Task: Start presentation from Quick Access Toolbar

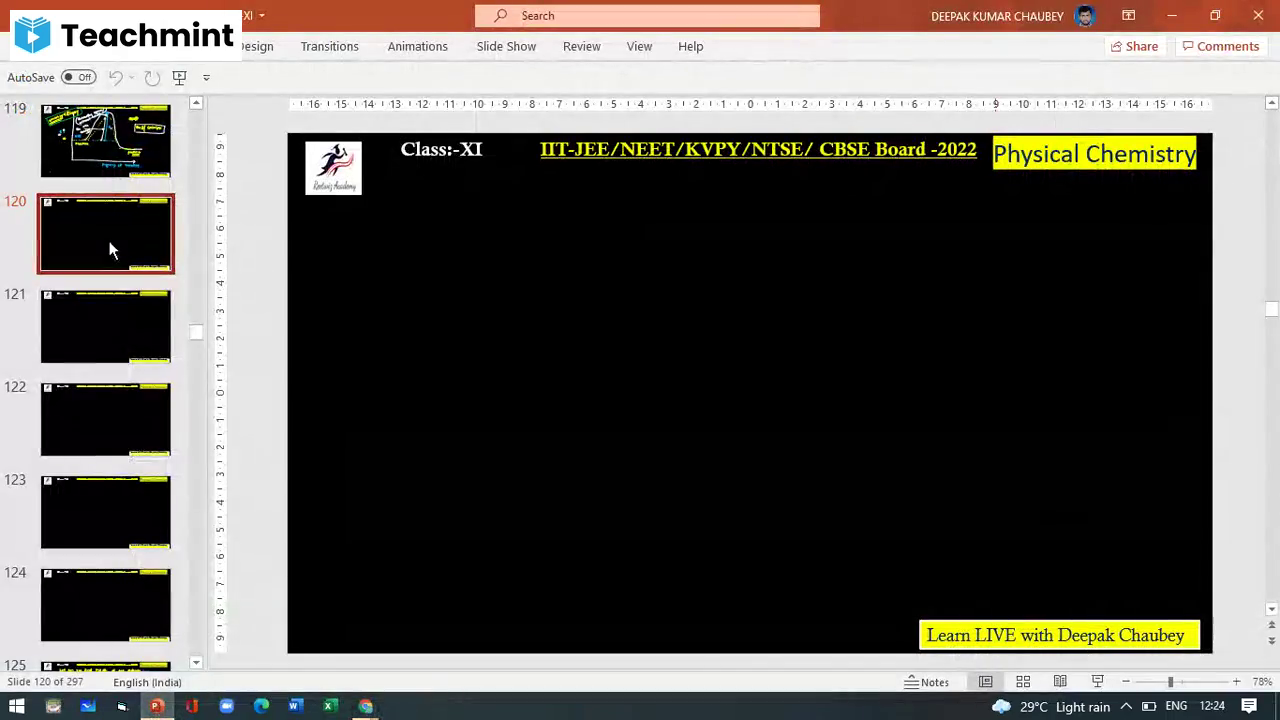Action: click(x=179, y=77)
